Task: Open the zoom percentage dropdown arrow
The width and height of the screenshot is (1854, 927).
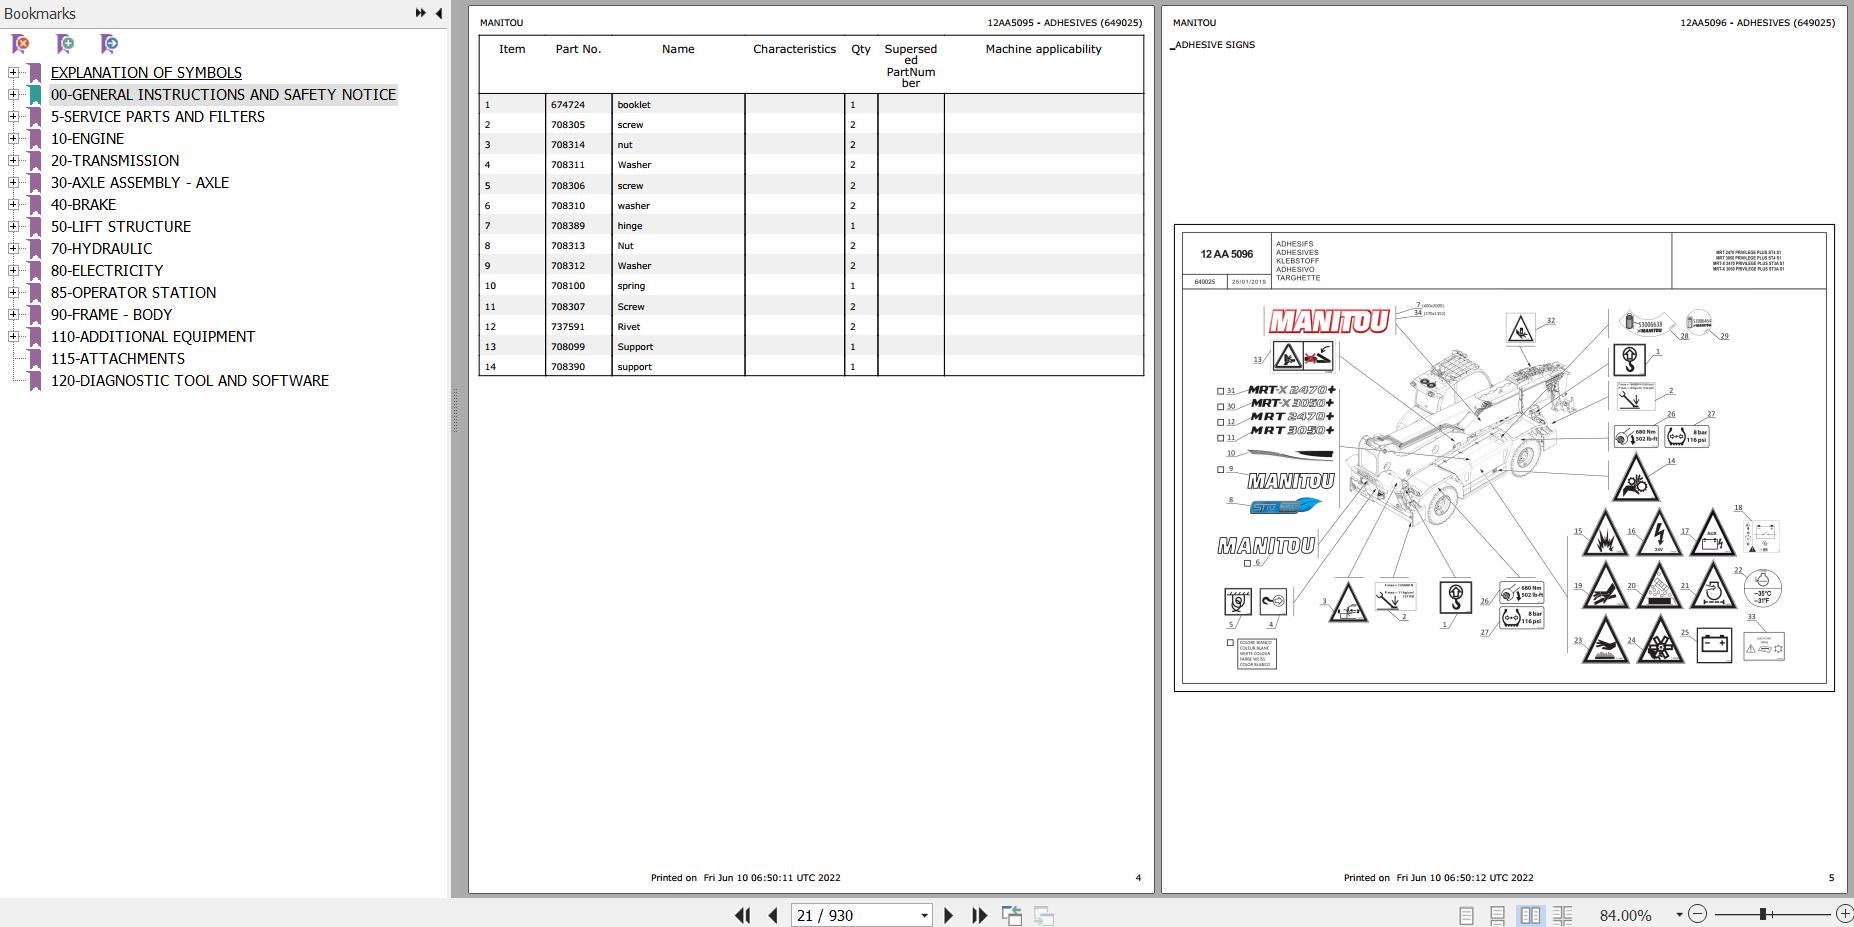Action: click(1679, 915)
